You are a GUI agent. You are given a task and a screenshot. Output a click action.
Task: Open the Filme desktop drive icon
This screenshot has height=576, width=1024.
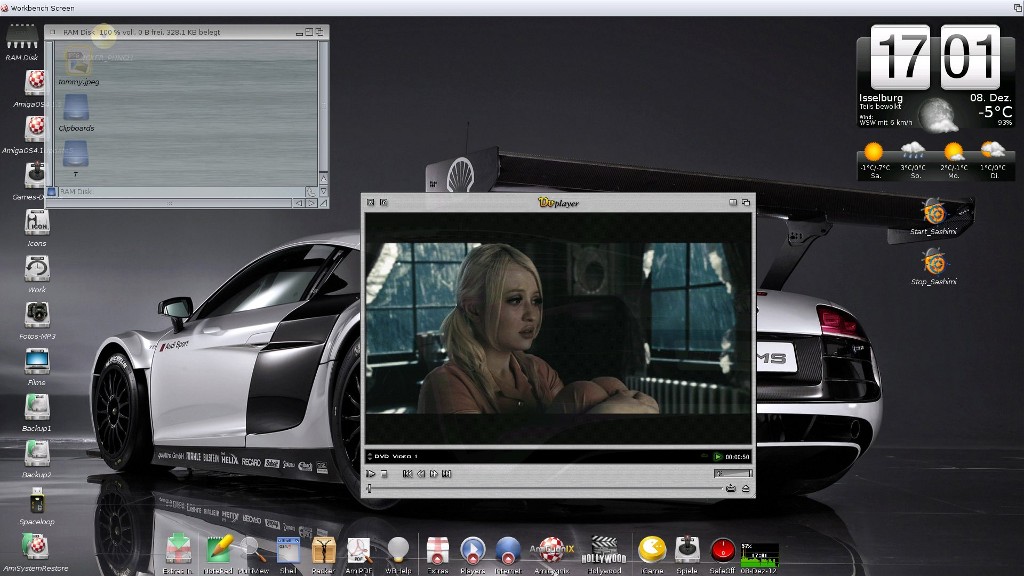37,360
